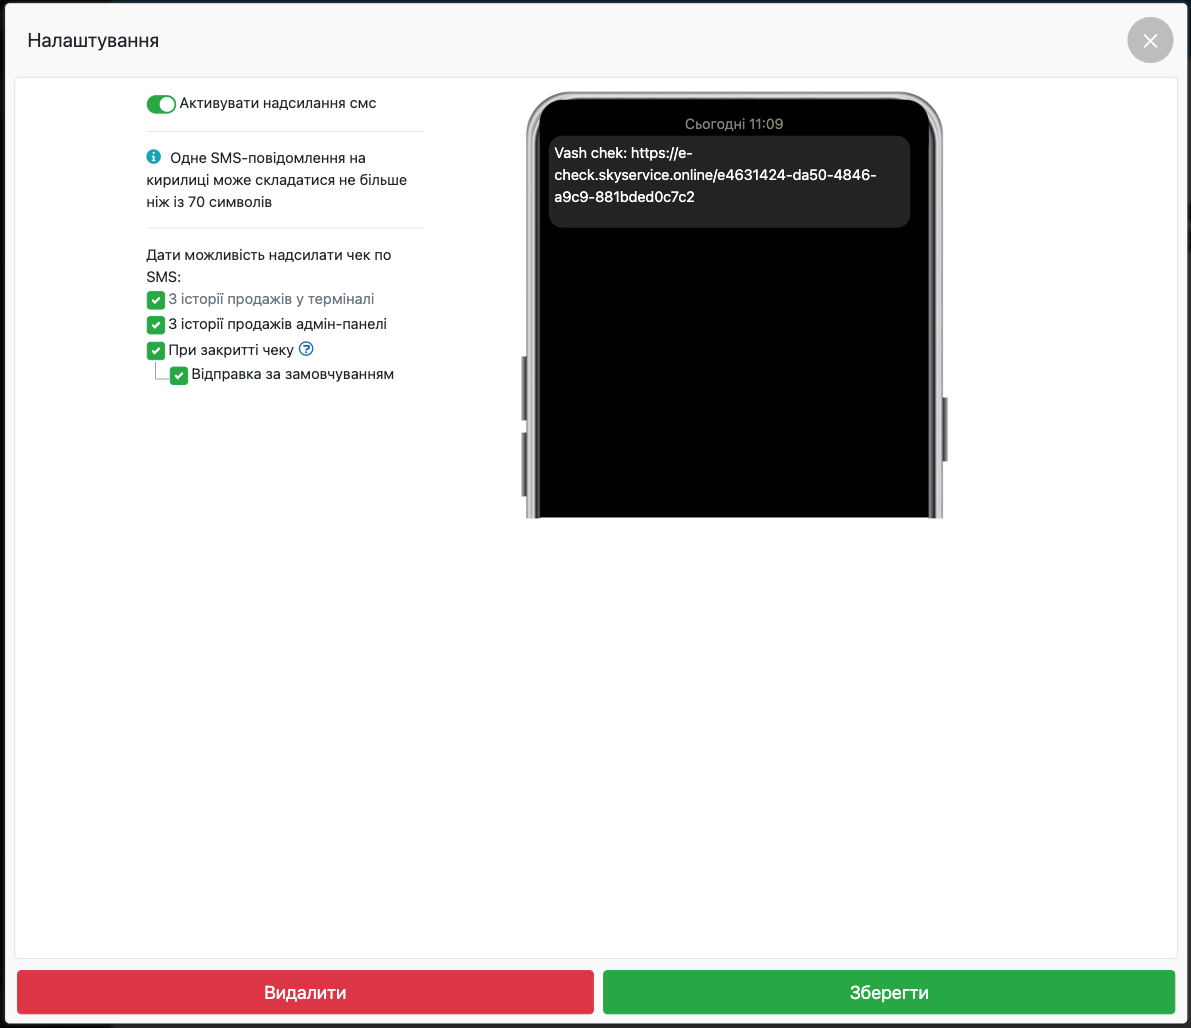
Task: Click the SMS message bubble in phone preview
Action: tap(729, 181)
